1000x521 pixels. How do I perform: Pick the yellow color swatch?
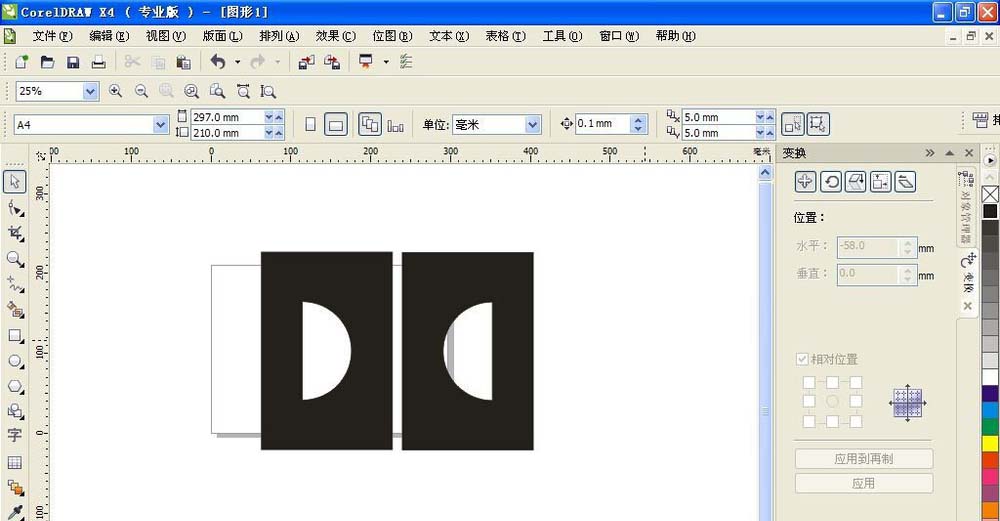click(990, 443)
